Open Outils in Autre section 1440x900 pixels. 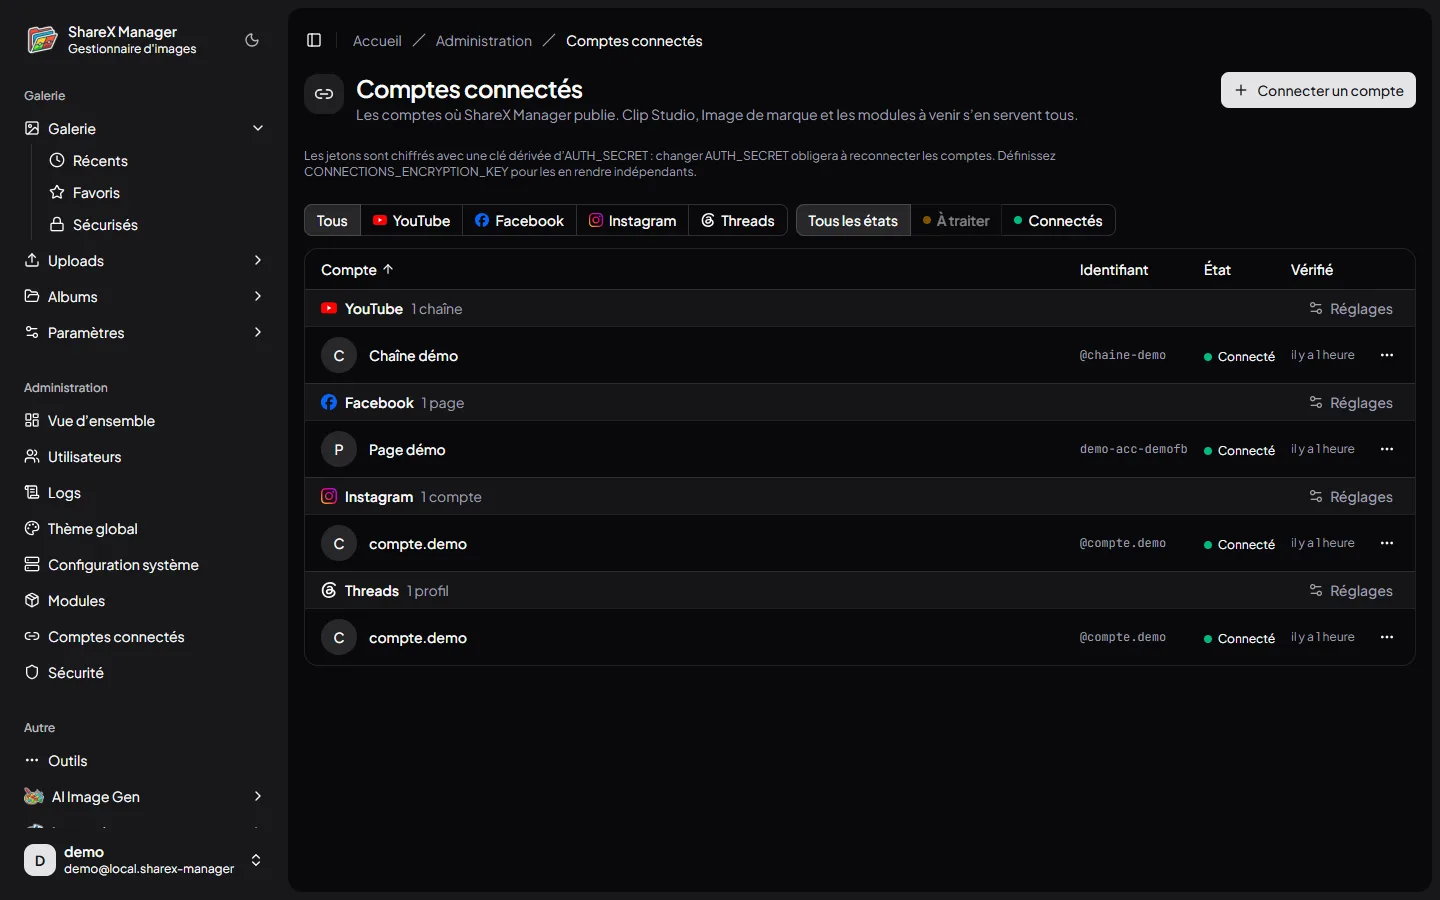144,761
